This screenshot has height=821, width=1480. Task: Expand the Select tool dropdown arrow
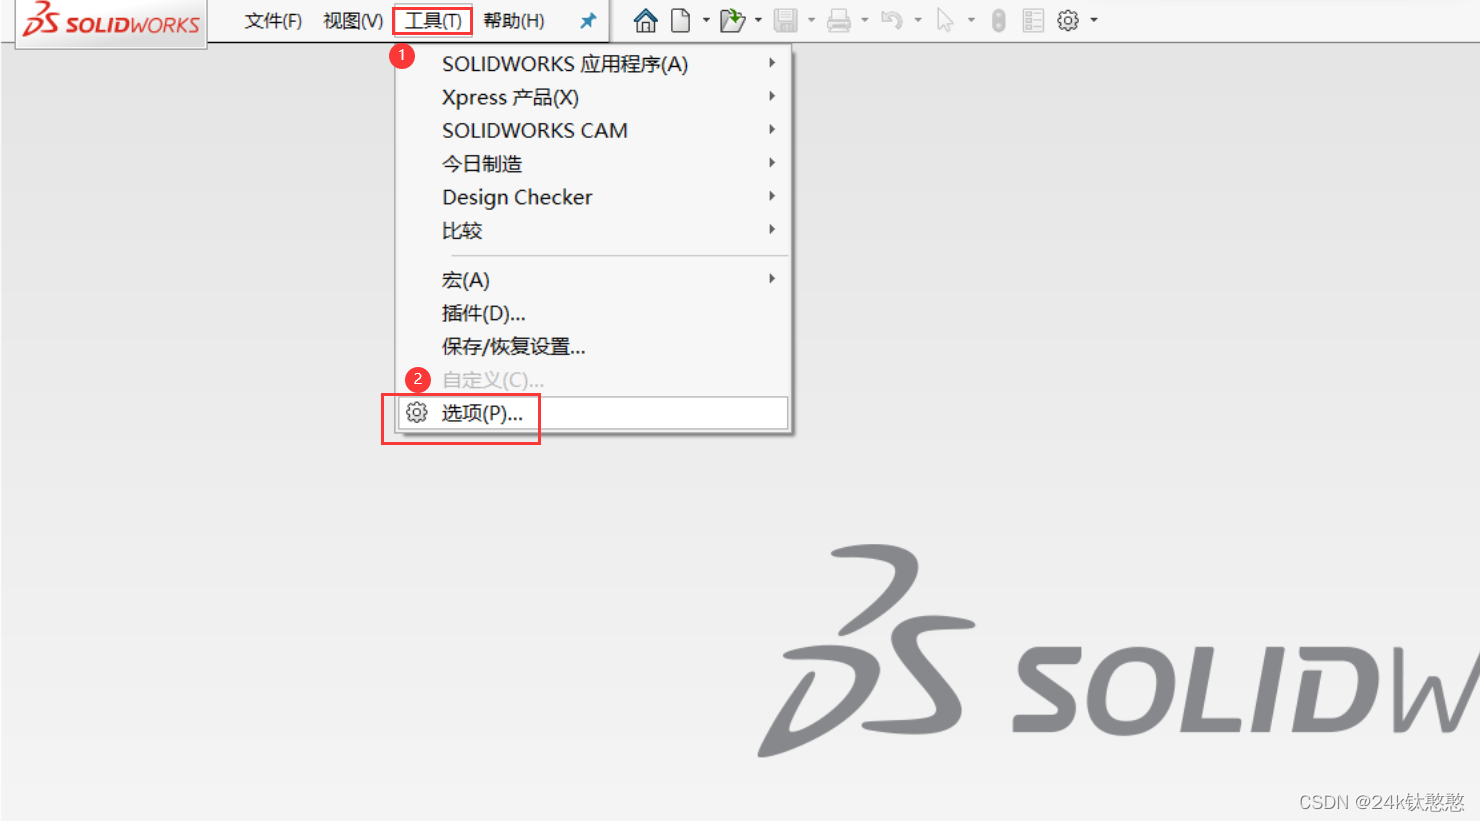[971, 20]
